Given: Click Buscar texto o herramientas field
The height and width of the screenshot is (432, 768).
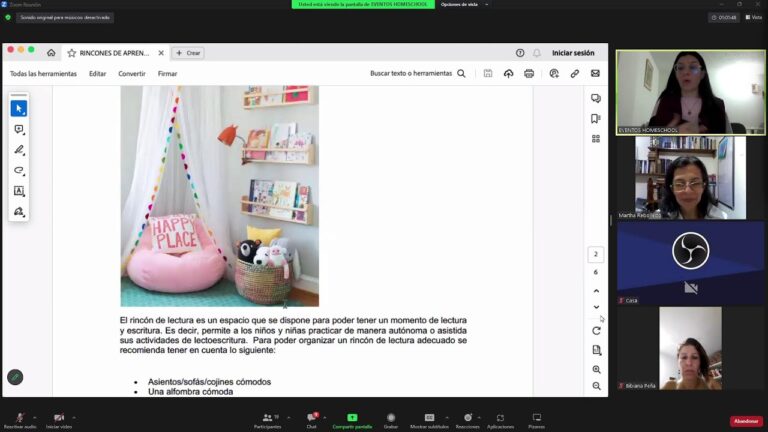Looking at the screenshot, I should 411,73.
